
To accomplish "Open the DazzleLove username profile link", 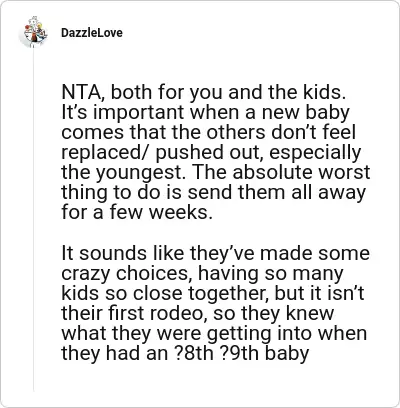I will coord(92,33).
